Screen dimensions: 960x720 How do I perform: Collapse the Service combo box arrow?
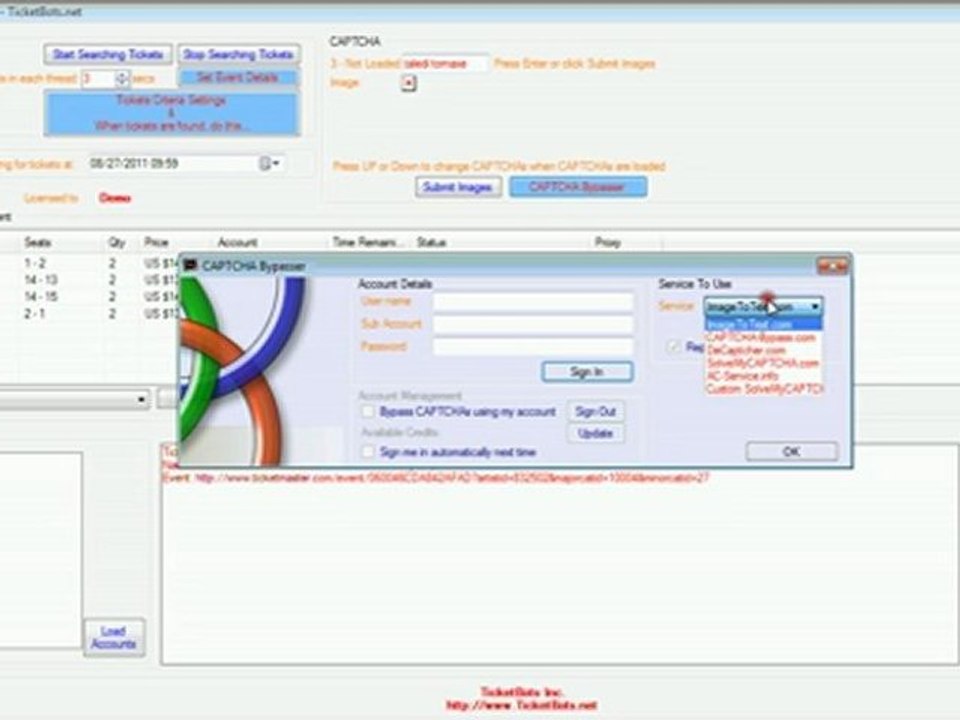815,307
